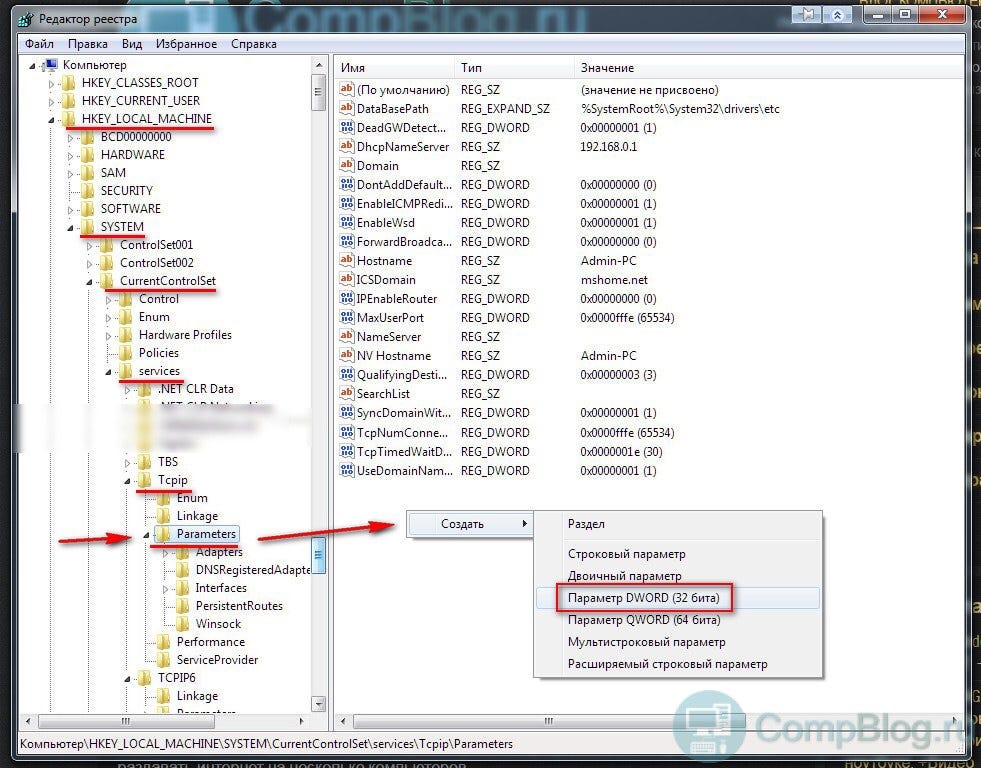This screenshot has width=981, height=768.
Task: Click the Hostname string value icon
Action: (347, 260)
